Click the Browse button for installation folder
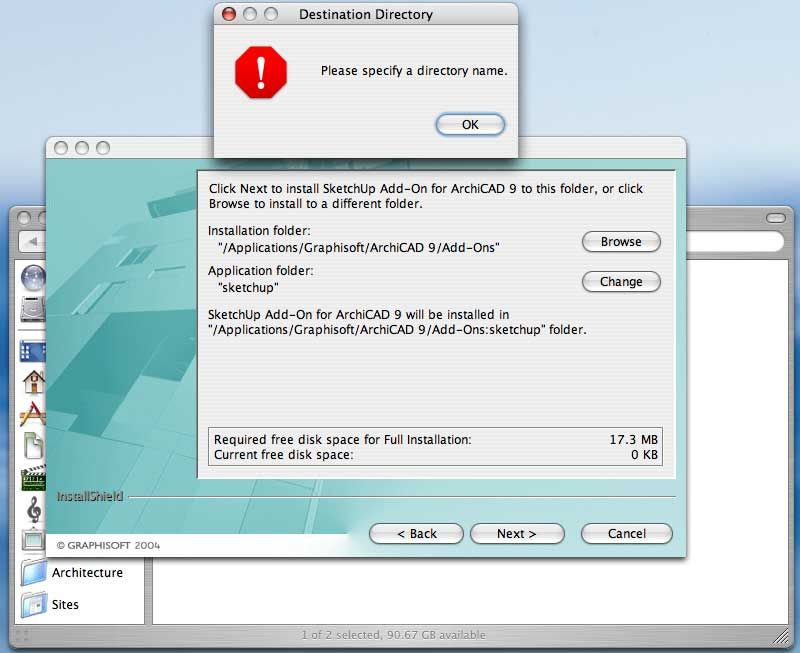The width and height of the screenshot is (800, 653). pos(621,241)
